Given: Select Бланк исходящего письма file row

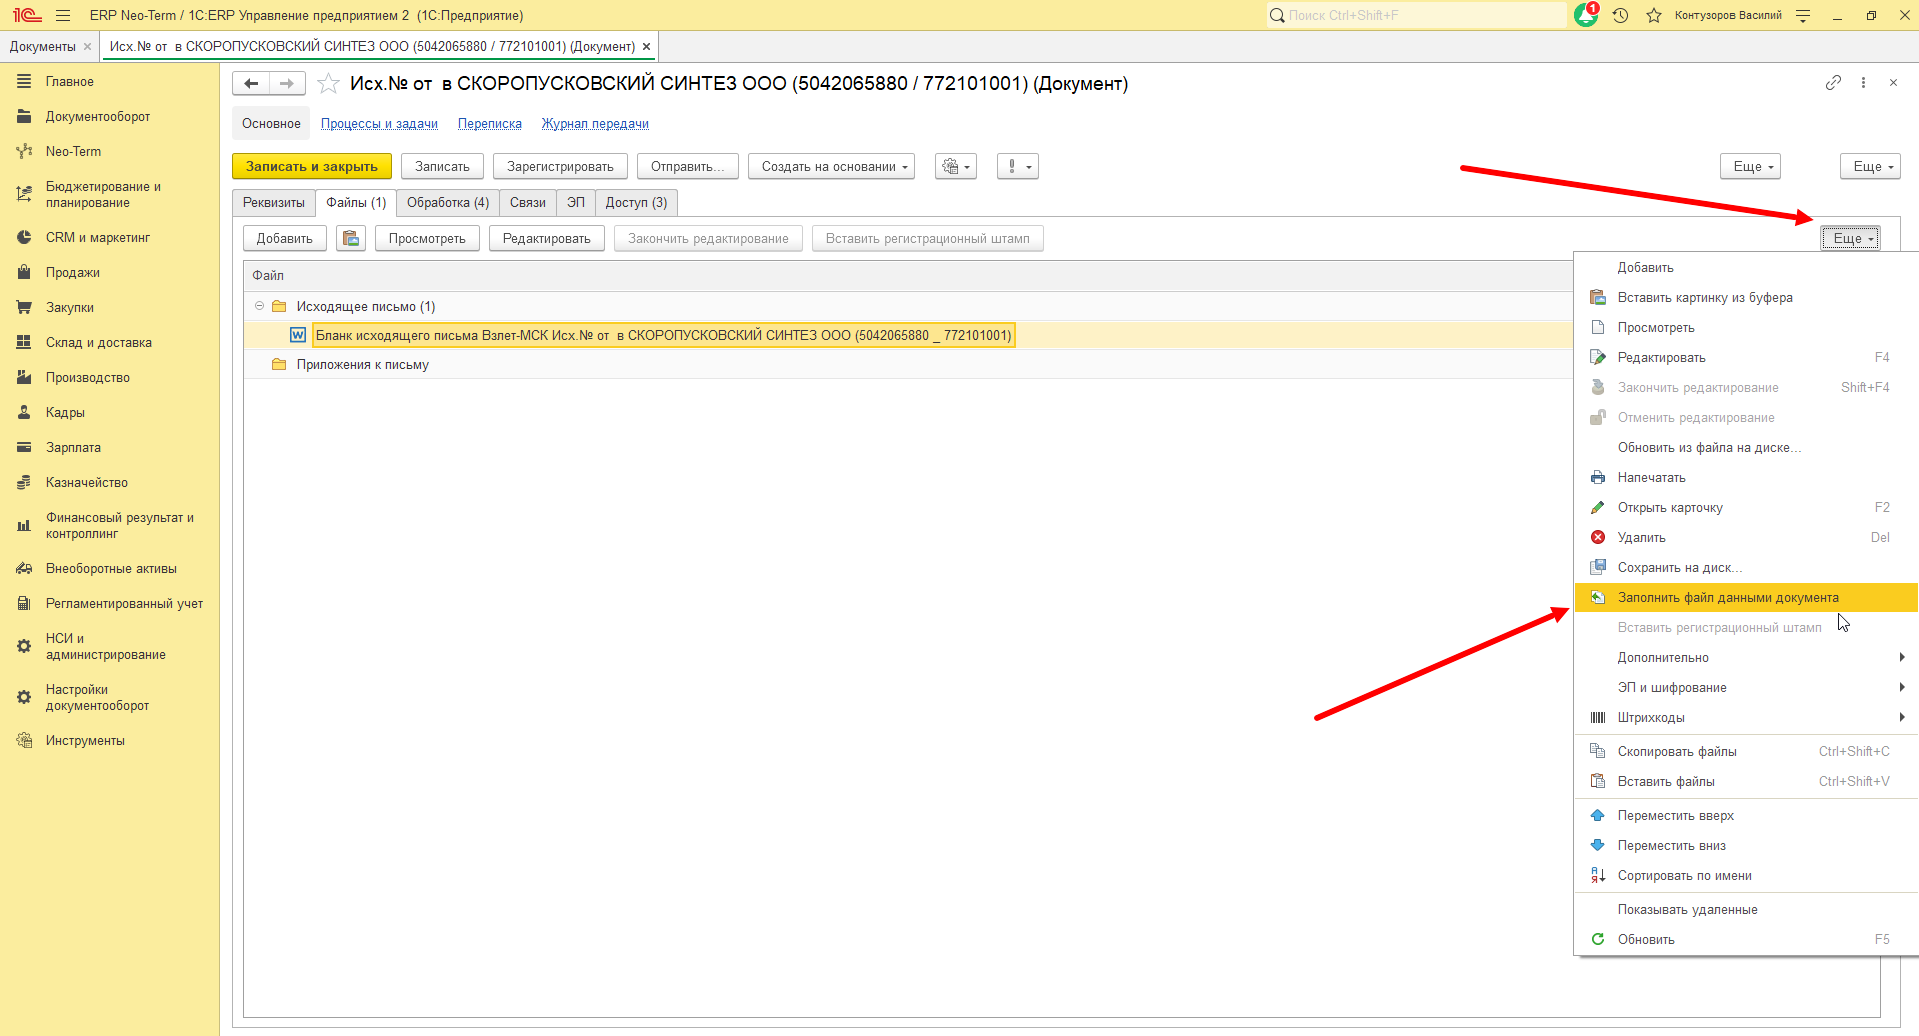Looking at the screenshot, I should pos(908,335).
